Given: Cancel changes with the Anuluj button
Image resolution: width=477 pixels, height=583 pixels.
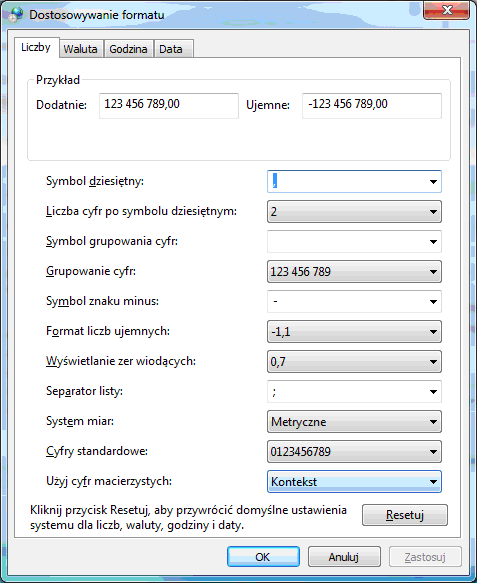Looking at the screenshot, I should (x=344, y=557).
